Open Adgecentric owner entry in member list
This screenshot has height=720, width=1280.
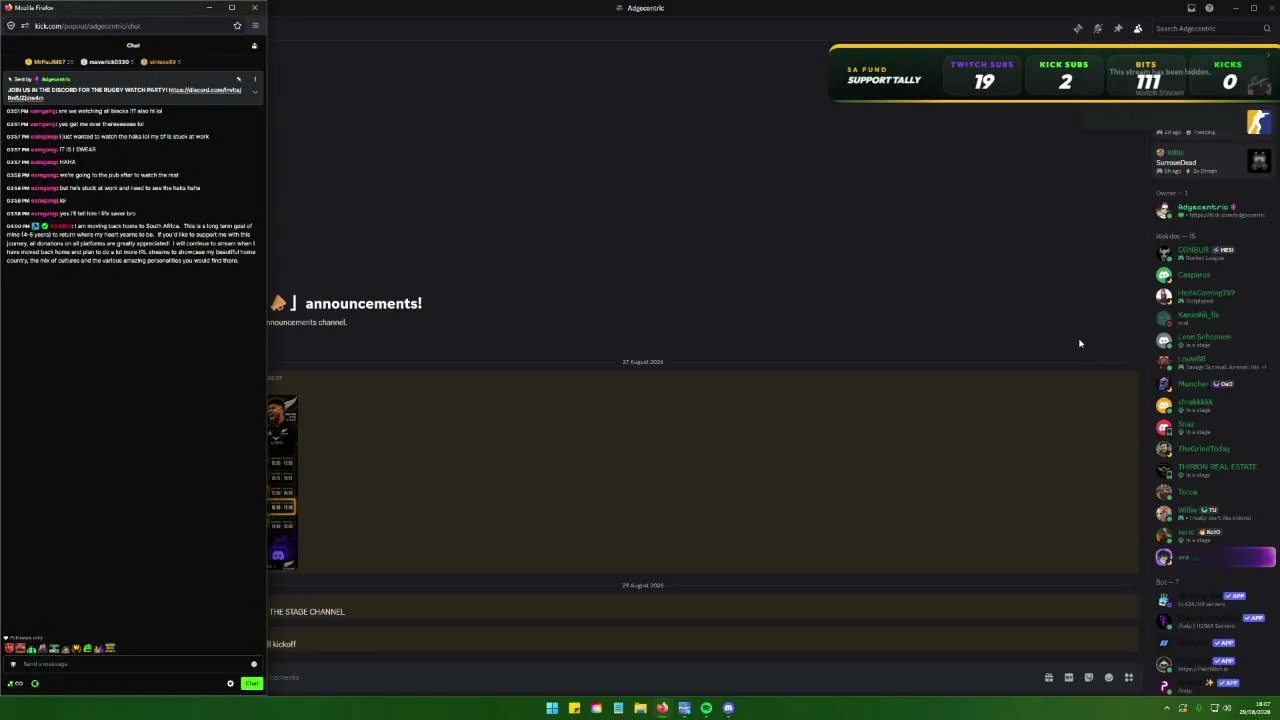coord(1215,211)
